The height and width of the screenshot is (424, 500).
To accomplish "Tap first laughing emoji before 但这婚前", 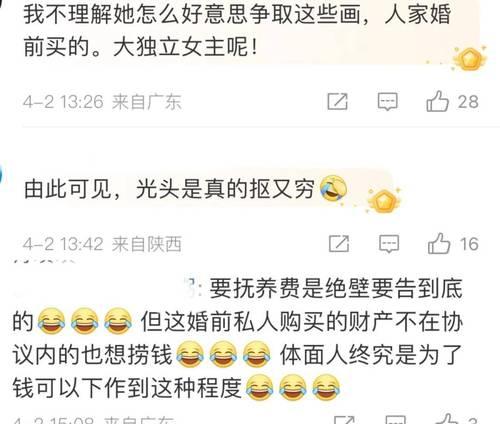I will coord(51,321).
